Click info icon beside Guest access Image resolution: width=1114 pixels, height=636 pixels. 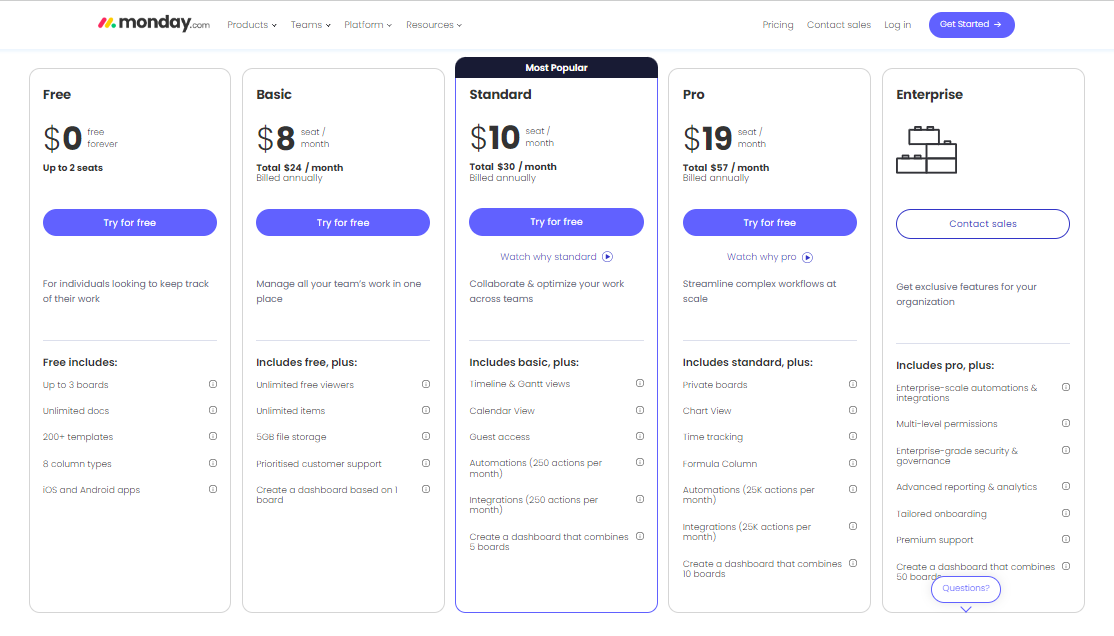[640, 437]
